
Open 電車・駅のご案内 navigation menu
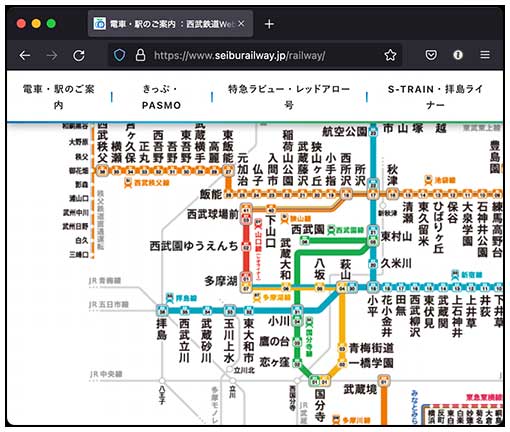59,97
